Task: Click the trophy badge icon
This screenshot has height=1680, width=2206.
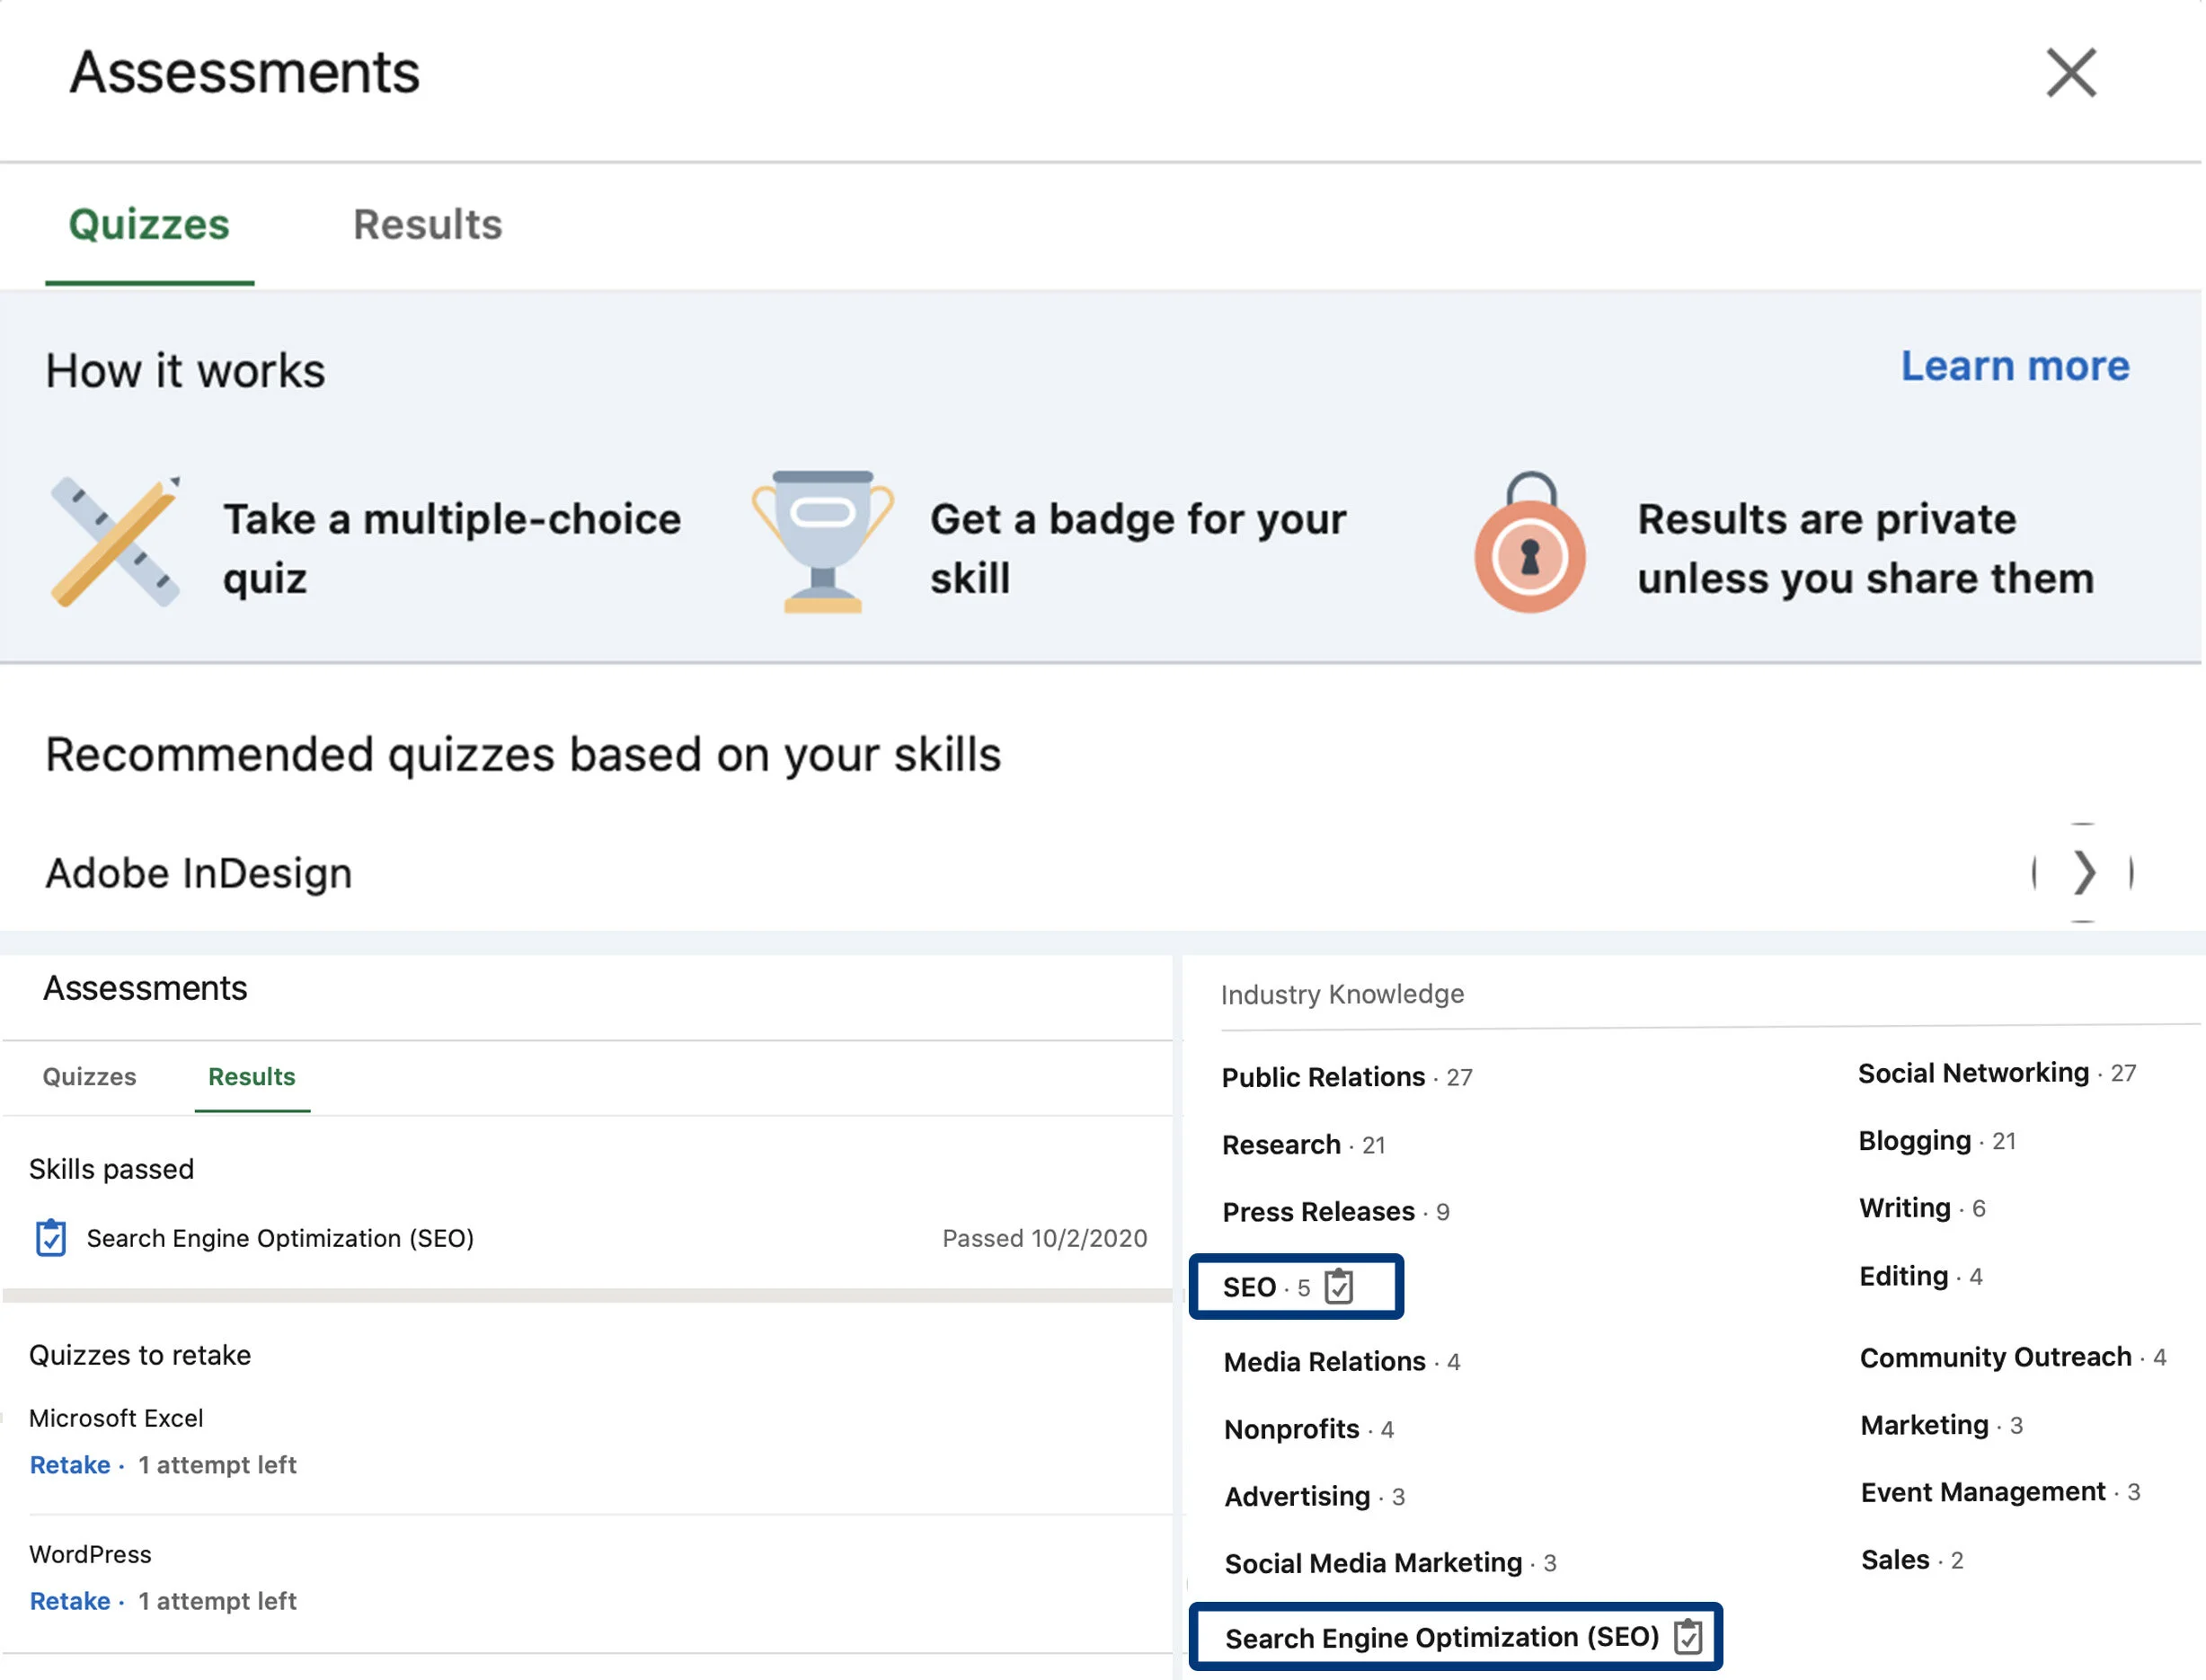Action: [x=822, y=541]
